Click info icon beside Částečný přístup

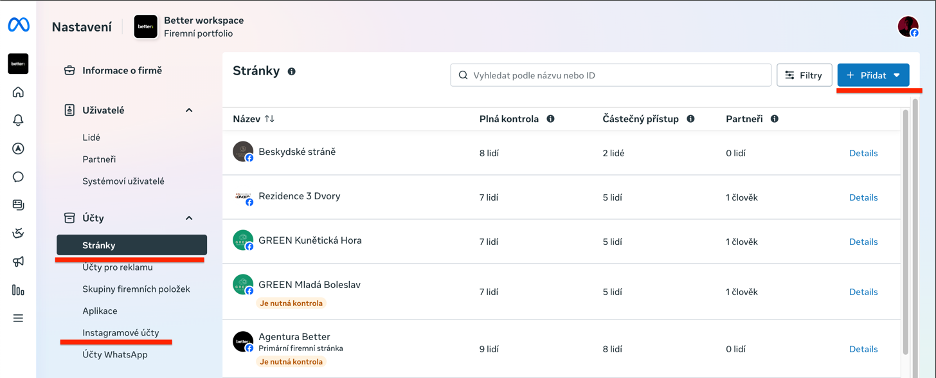[690, 119]
